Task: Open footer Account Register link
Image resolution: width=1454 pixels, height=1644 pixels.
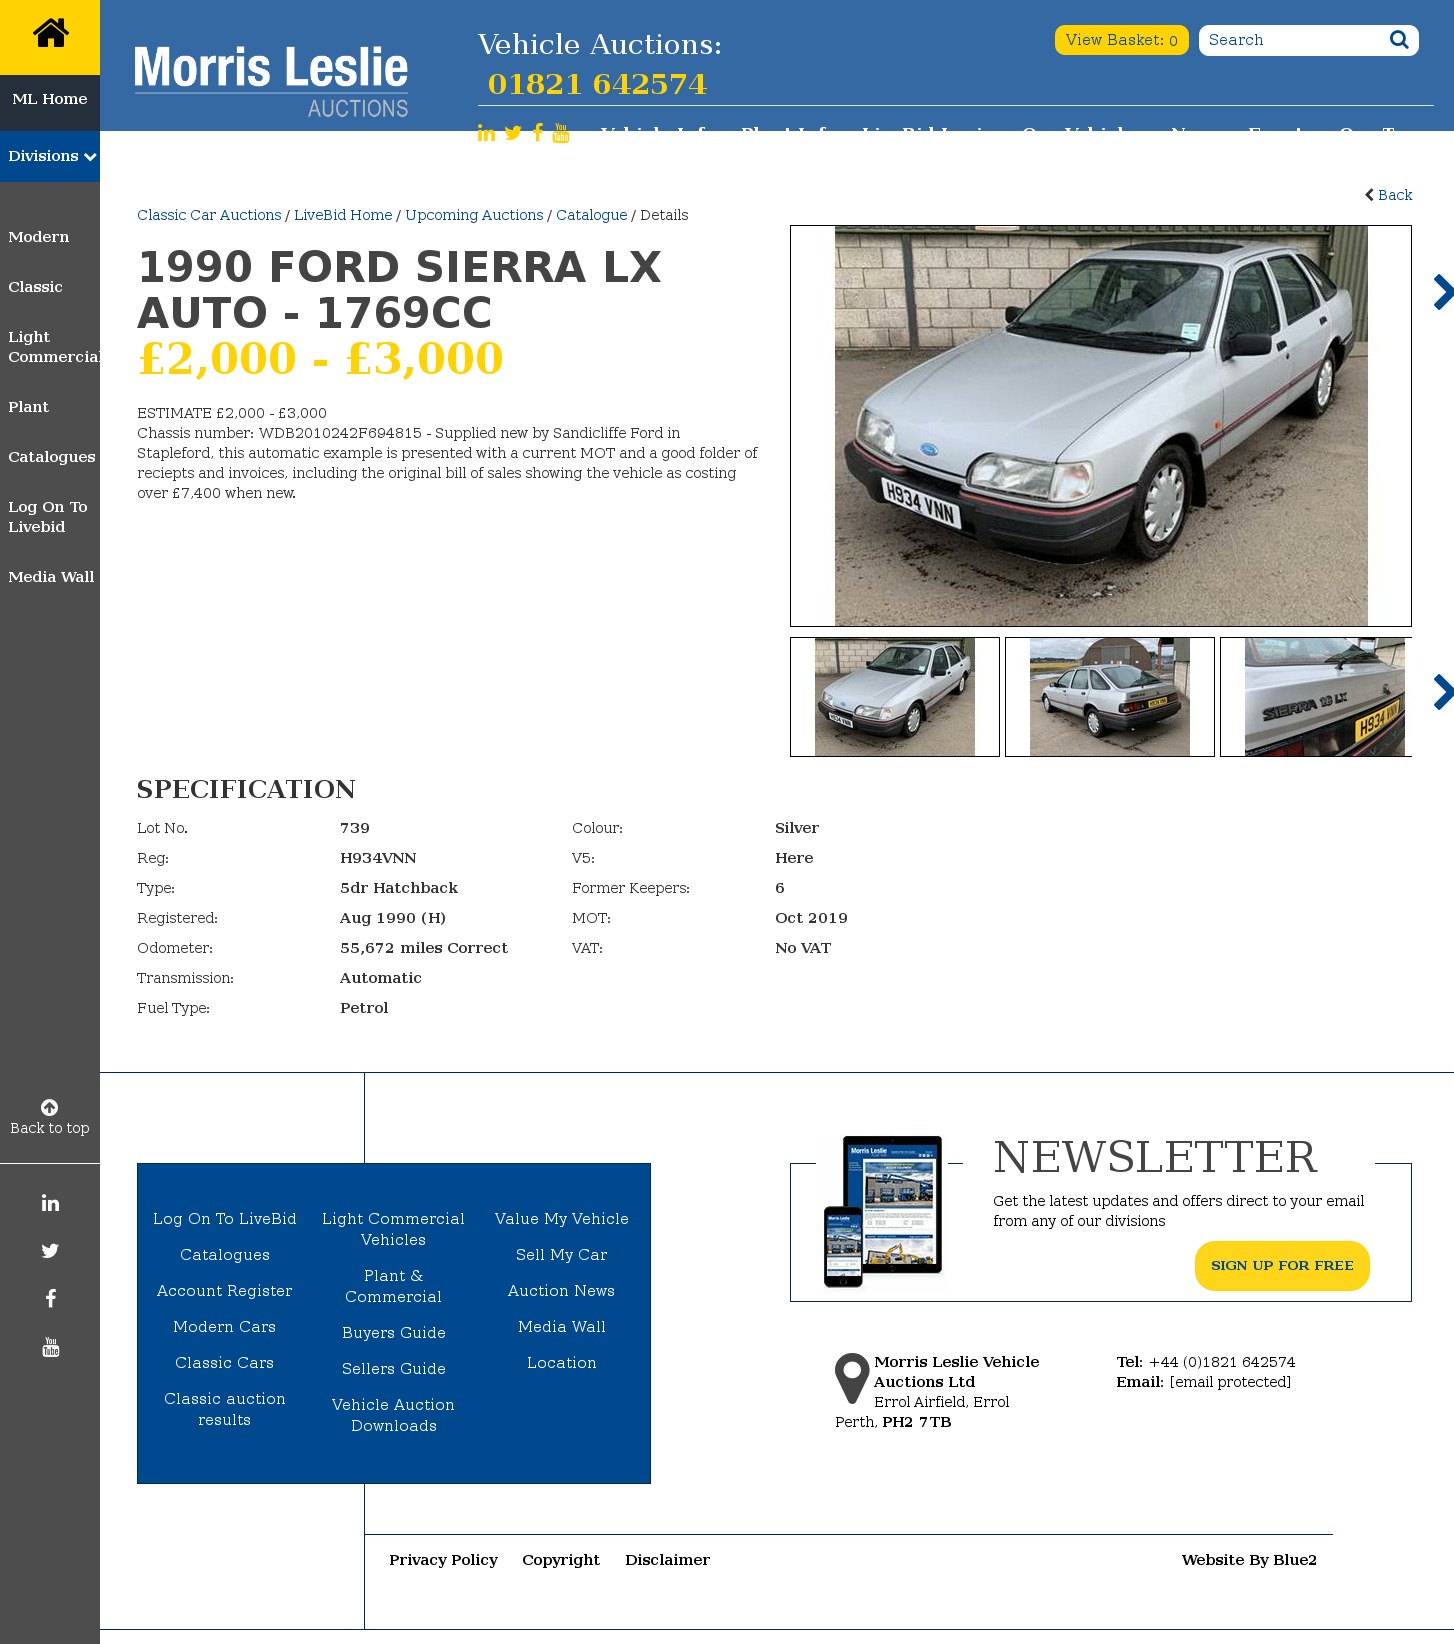Action: 225,1291
